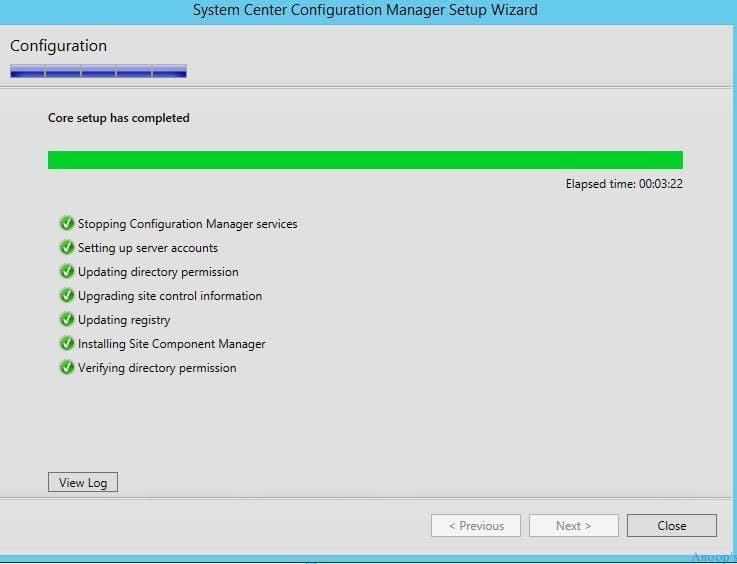
Task: Click the green core setup progress bar
Action: [365, 160]
